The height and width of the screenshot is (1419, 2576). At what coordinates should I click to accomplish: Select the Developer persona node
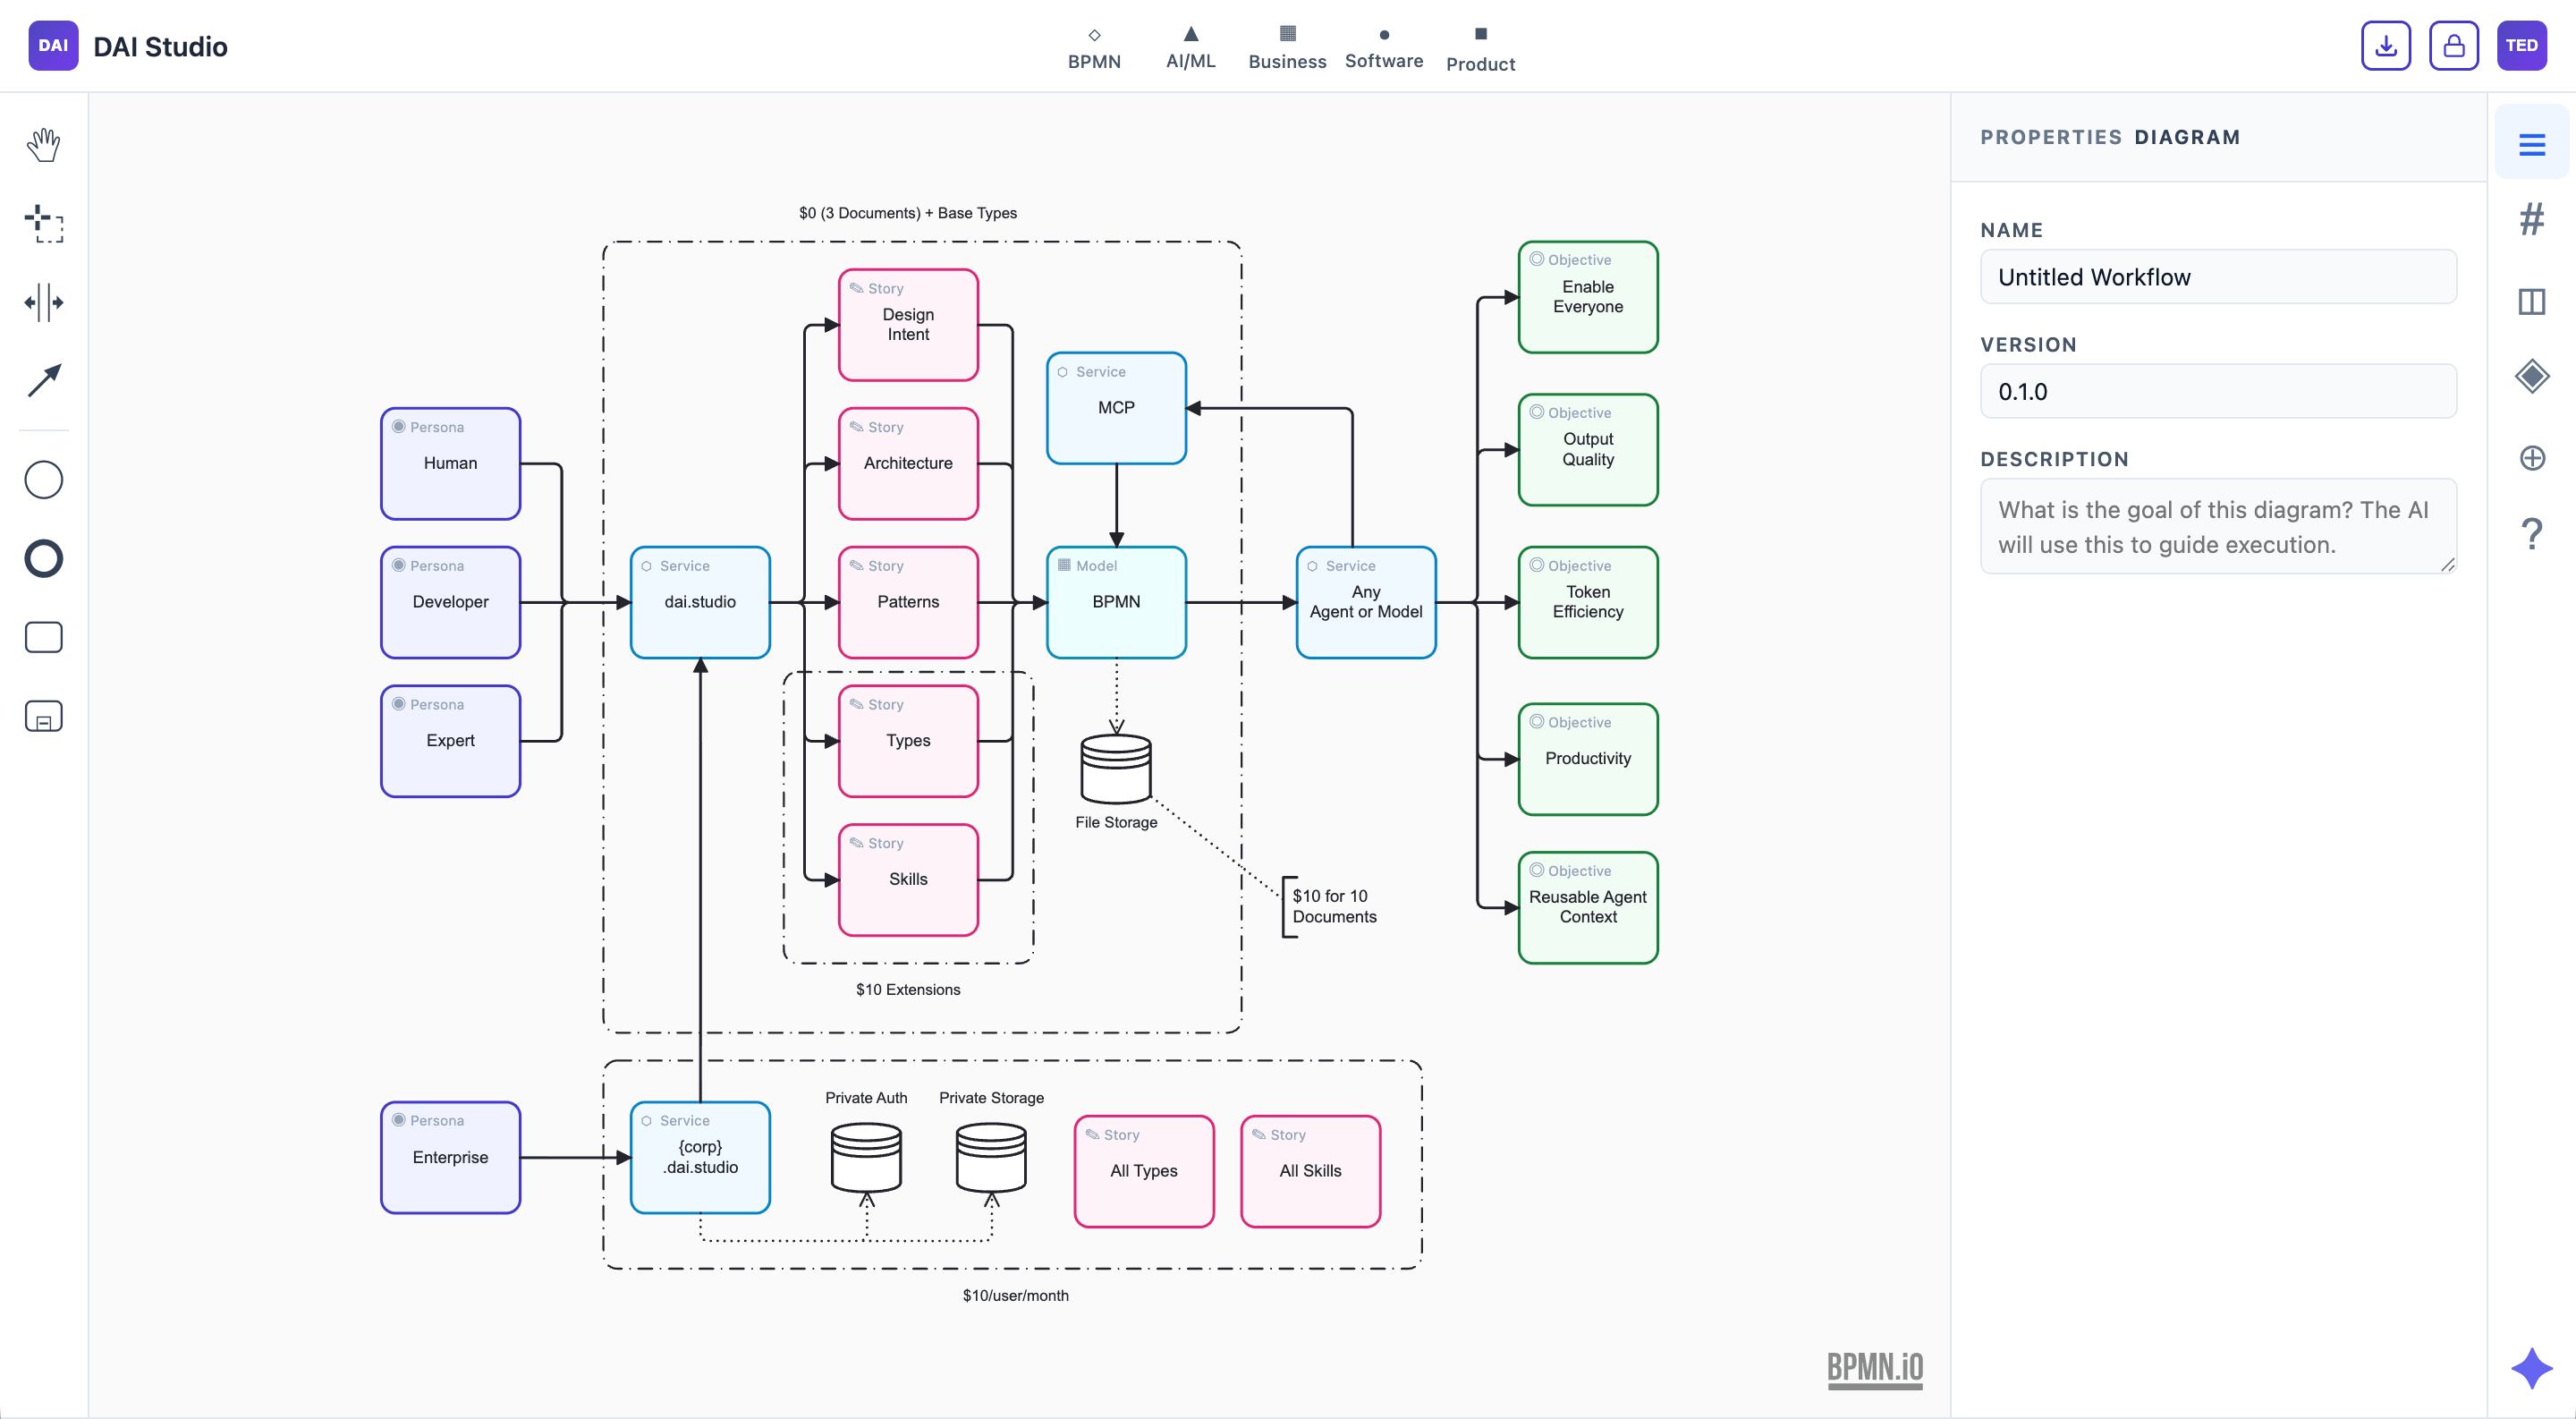tap(450, 602)
